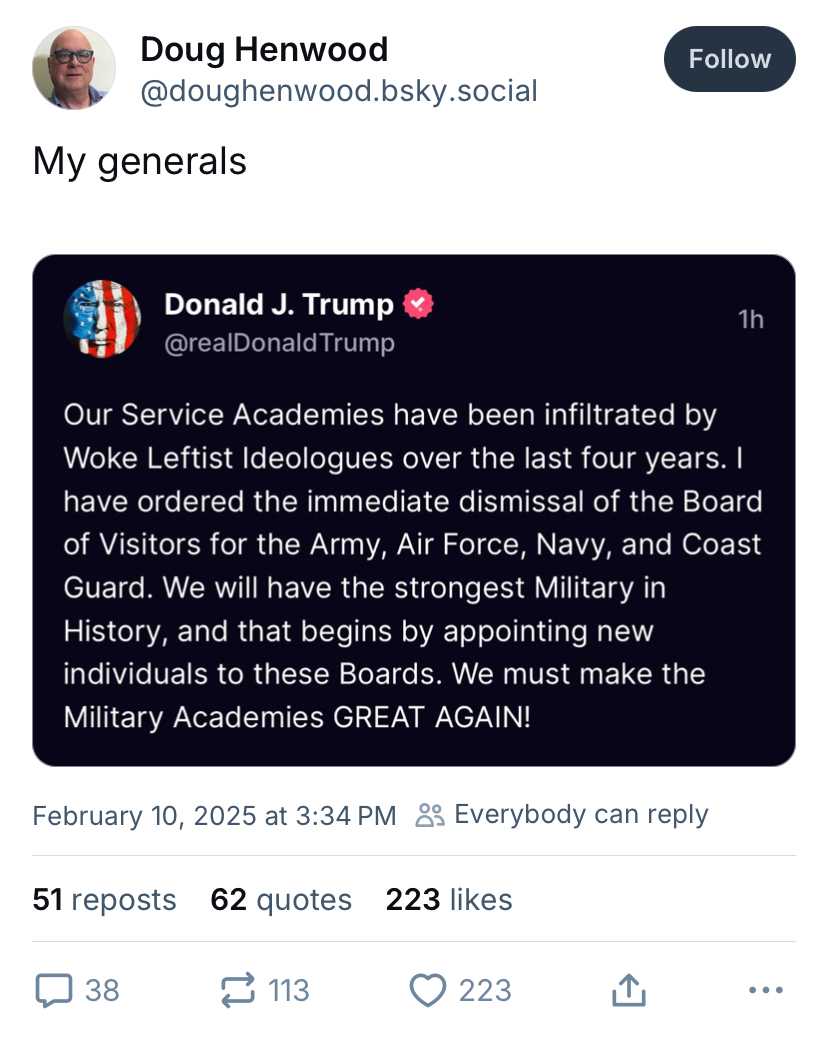828x1039 pixels.
Task: View the 62 quotes list
Action: [x=281, y=899]
